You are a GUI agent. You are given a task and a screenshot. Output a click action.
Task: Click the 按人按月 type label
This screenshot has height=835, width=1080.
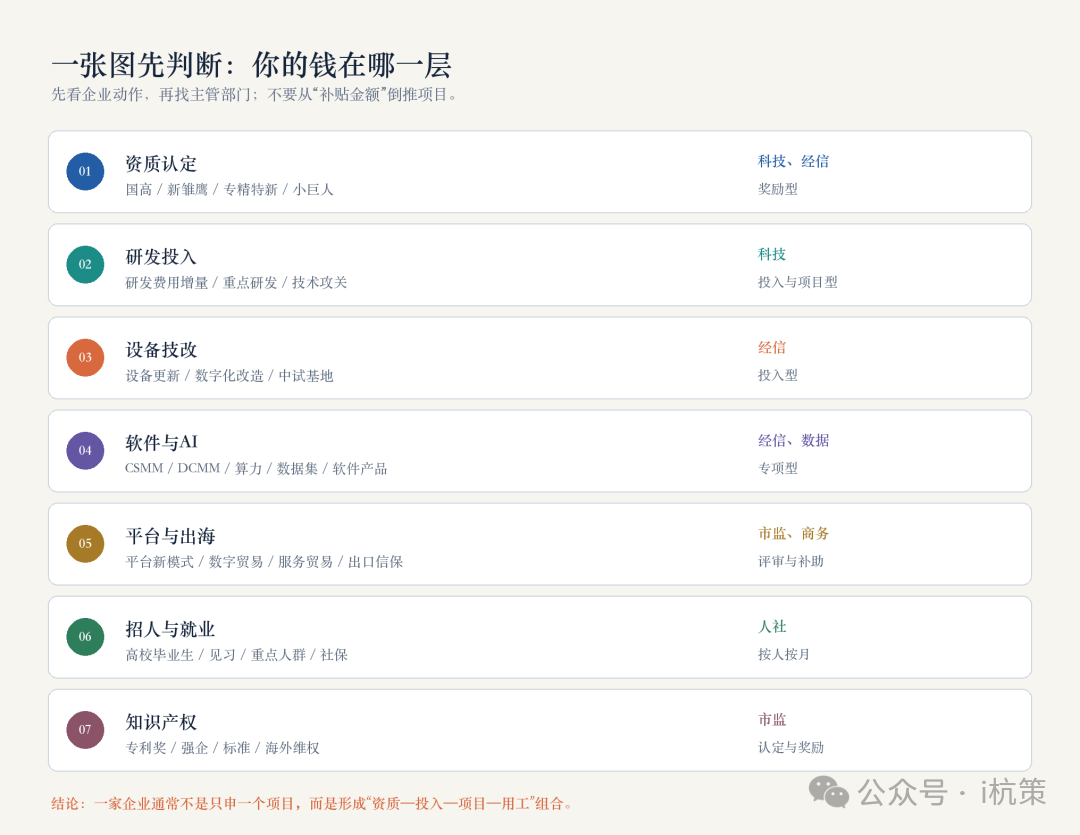point(784,654)
